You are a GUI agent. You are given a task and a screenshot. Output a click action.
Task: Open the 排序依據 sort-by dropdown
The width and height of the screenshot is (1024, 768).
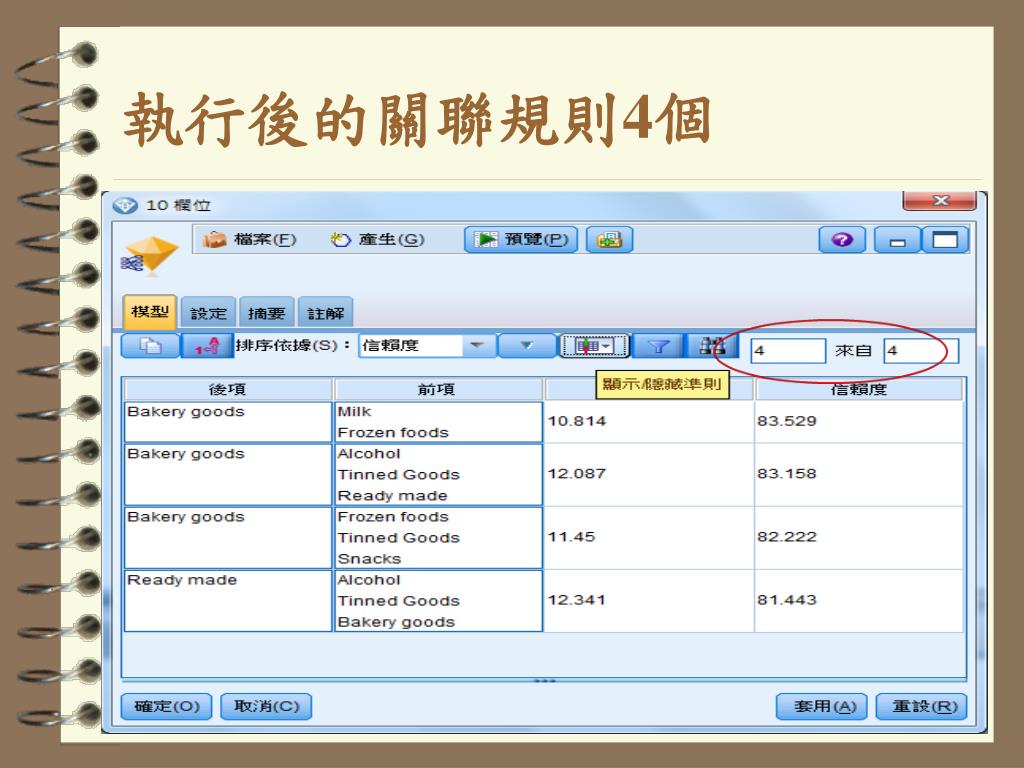pyautogui.click(x=476, y=346)
